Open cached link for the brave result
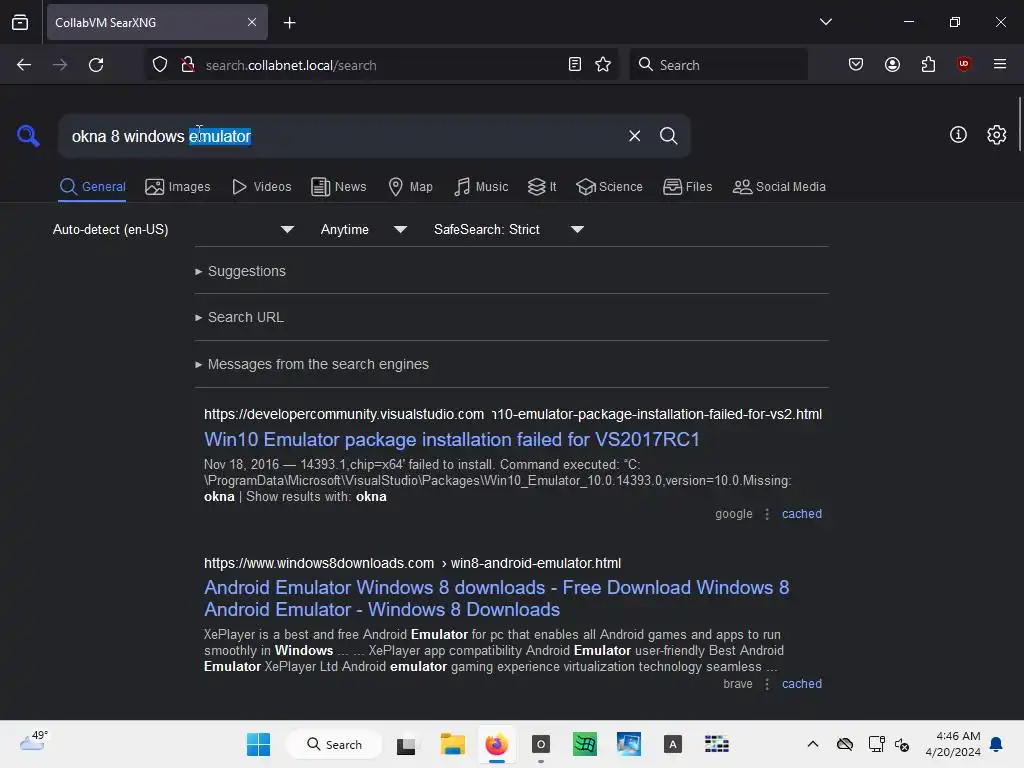This screenshot has height=768, width=1024. pyautogui.click(x=801, y=684)
